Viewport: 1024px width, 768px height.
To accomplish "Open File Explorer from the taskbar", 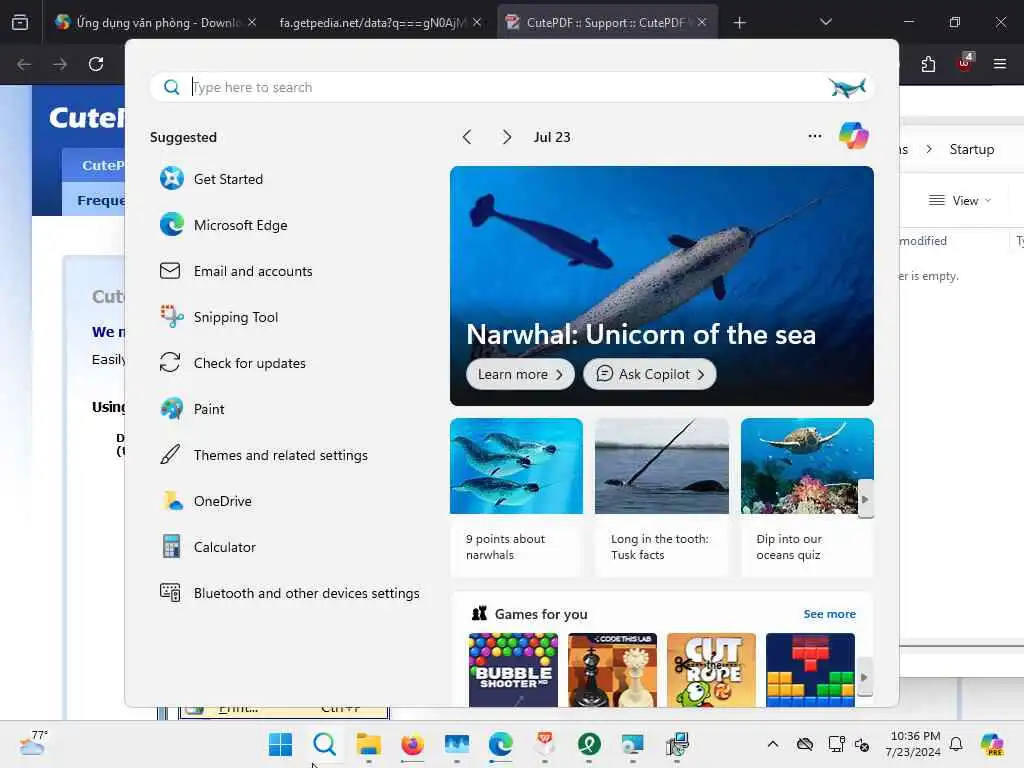I will coord(368,744).
